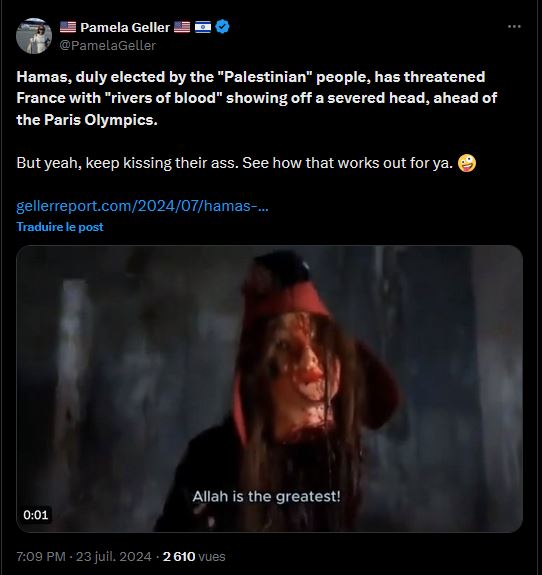The image size is (542, 575).
Task: Click Pamela Geller's profile avatar
Action: point(34,36)
